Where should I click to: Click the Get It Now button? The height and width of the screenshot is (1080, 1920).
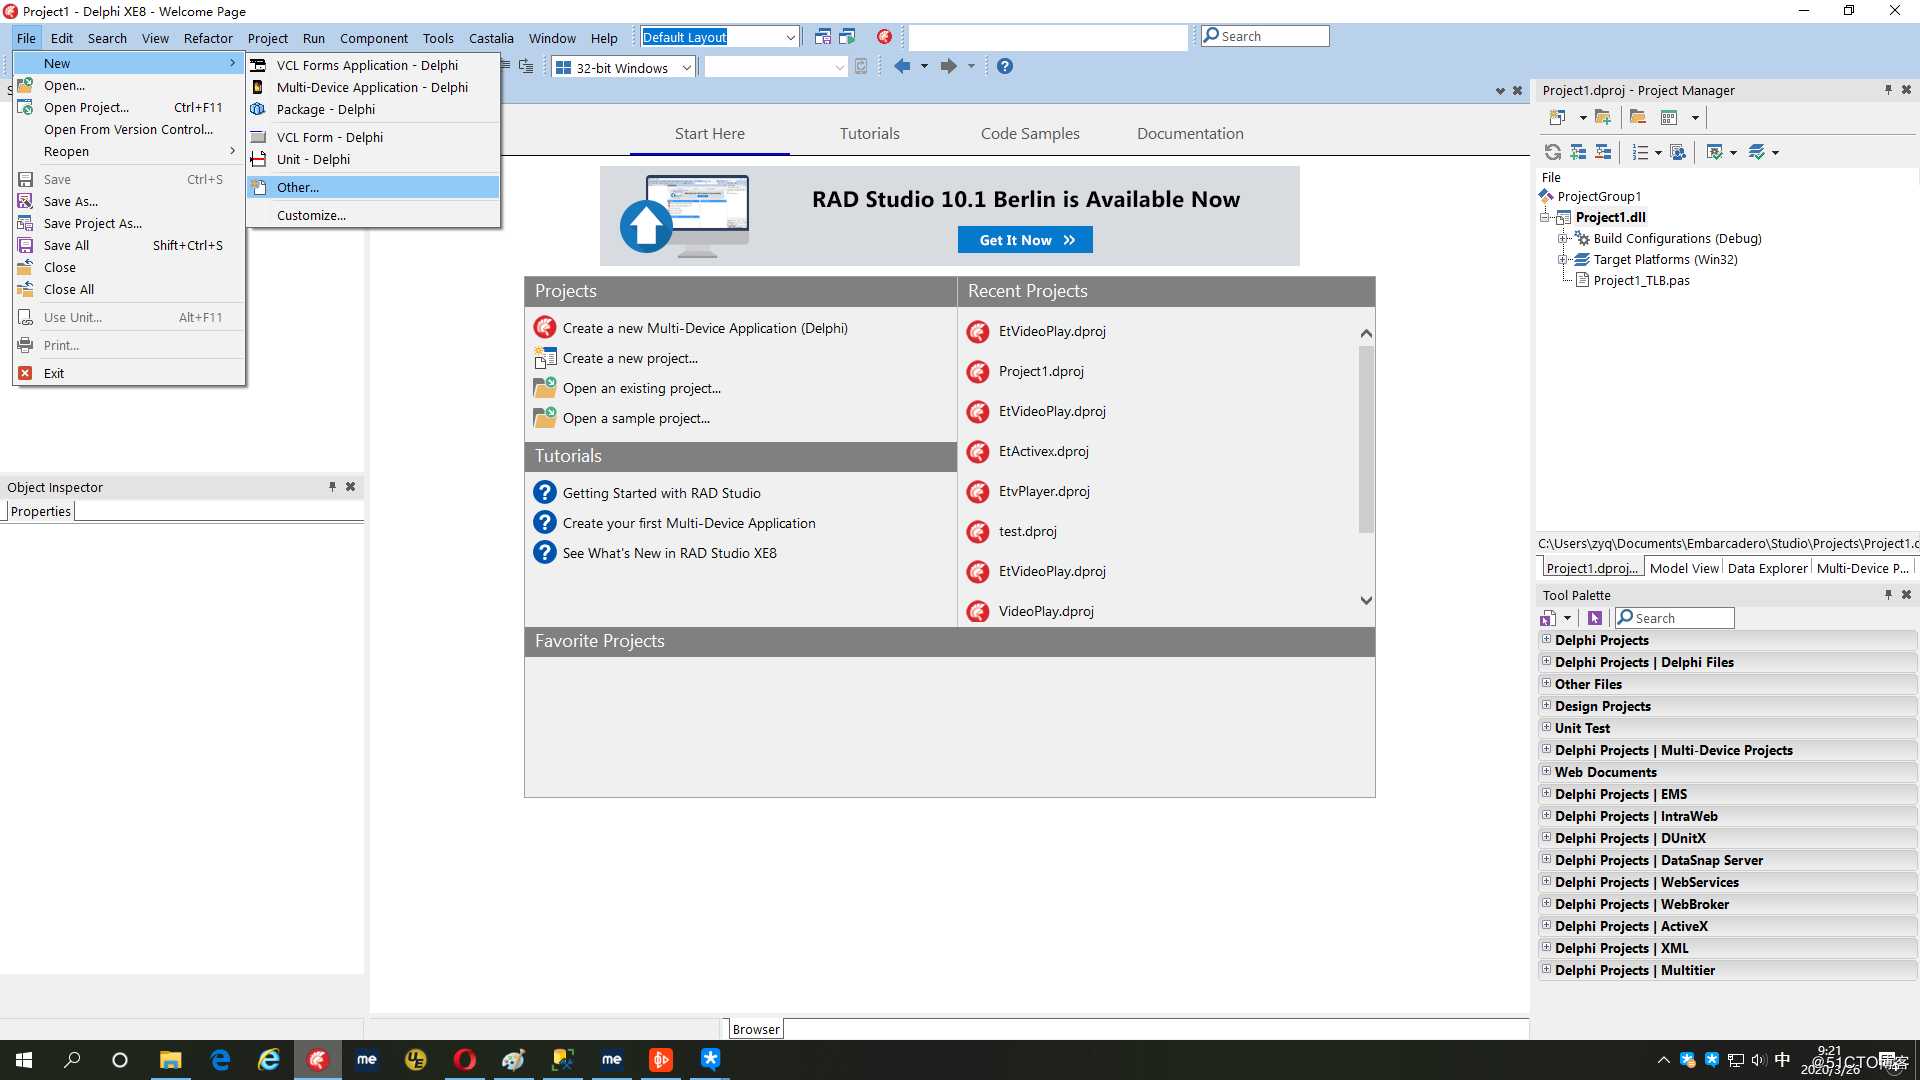point(1025,240)
